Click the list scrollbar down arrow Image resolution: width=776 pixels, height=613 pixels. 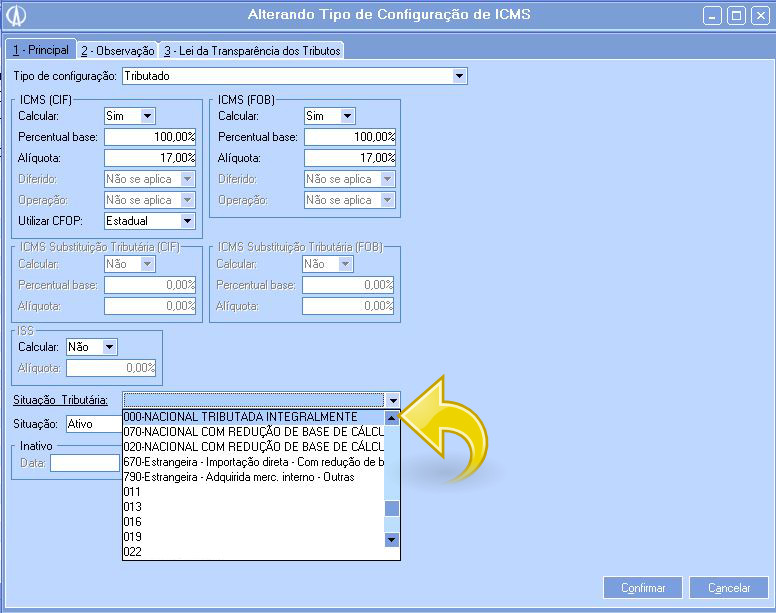[x=392, y=539]
